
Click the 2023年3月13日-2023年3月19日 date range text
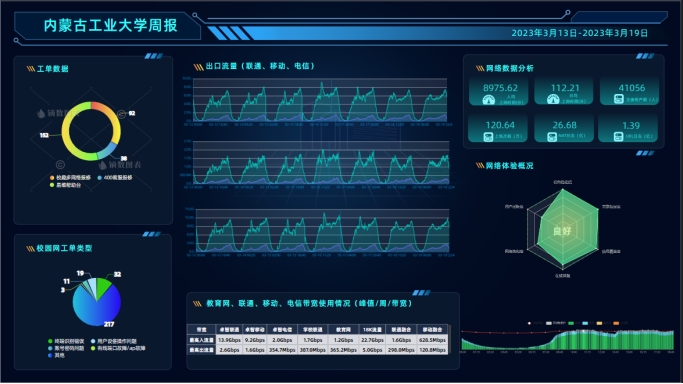point(579,33)
